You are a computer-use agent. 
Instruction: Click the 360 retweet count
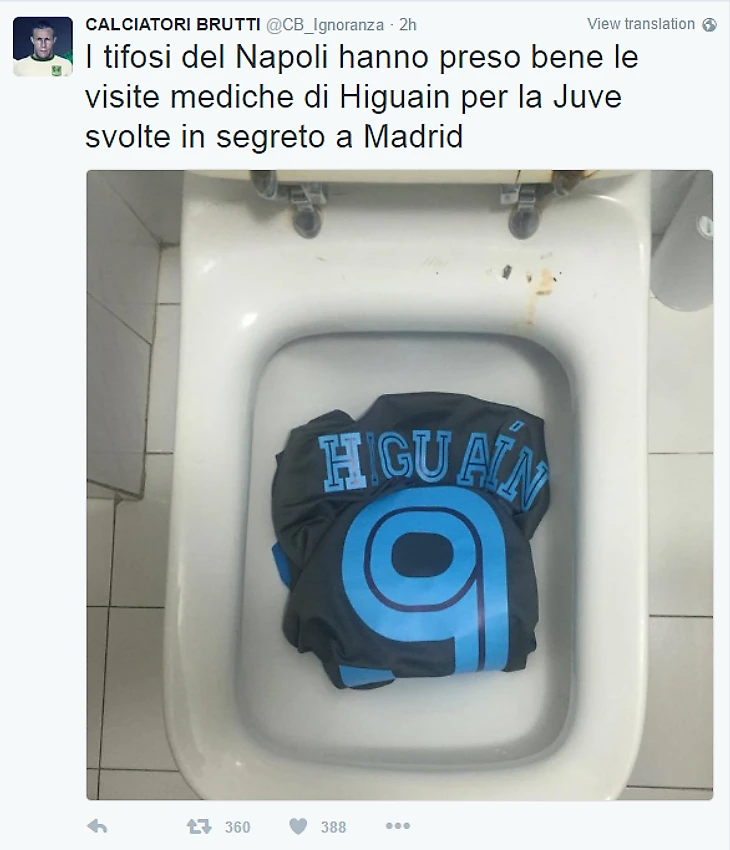click(237, 827)
